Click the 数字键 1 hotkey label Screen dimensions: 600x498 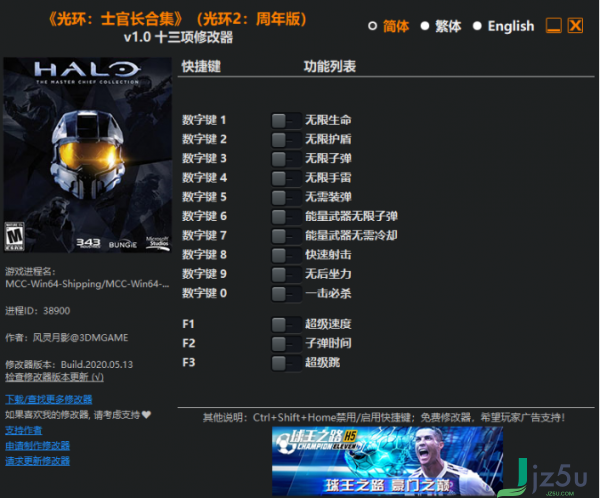pos(204,120)
